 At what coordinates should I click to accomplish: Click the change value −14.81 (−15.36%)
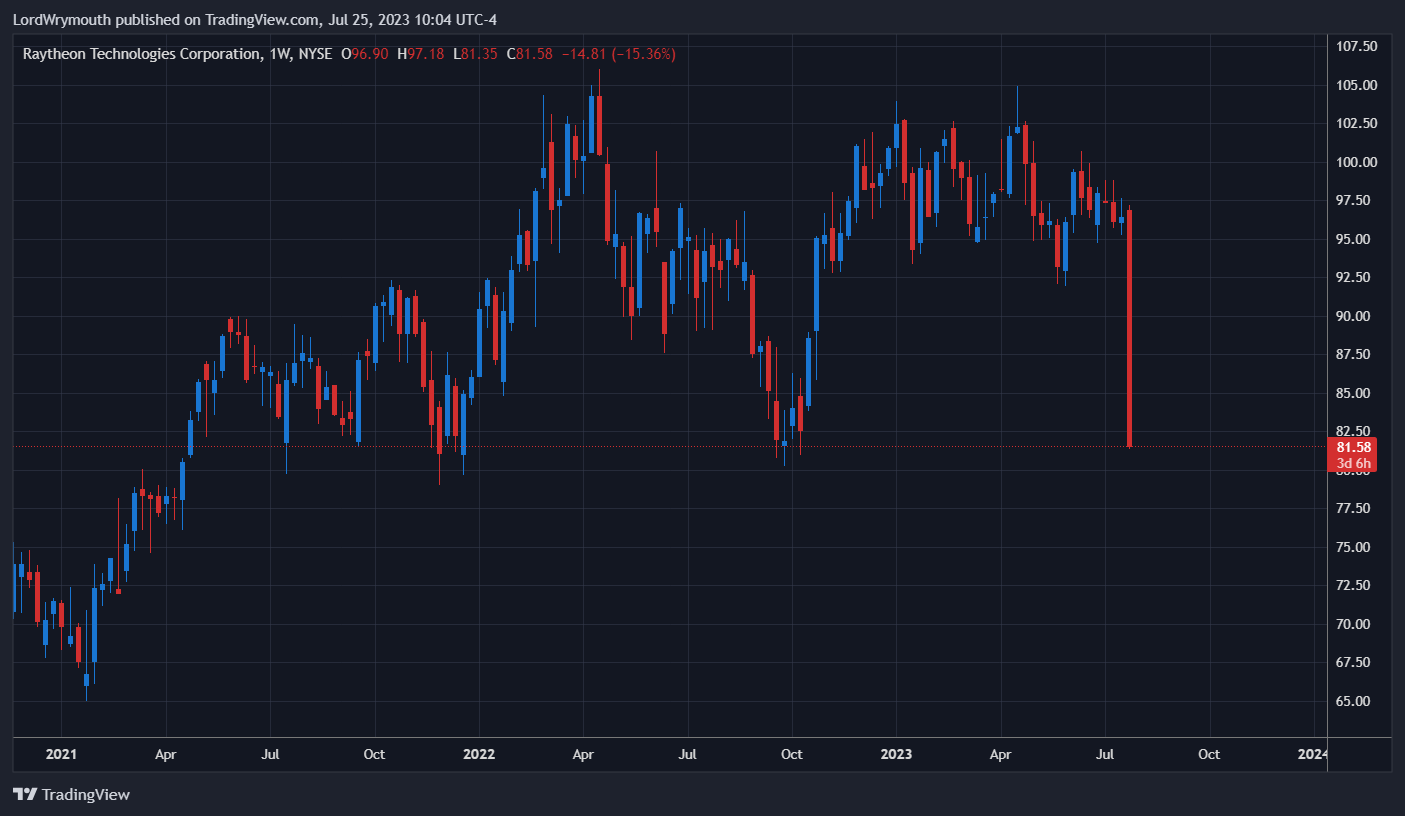[x=618, y=54]
